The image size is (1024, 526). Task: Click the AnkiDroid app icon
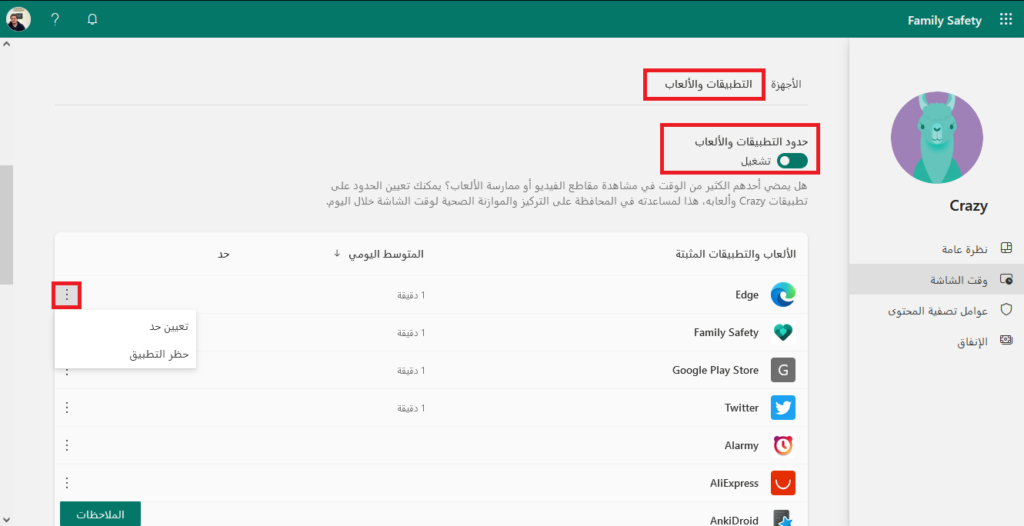(783, 519)
